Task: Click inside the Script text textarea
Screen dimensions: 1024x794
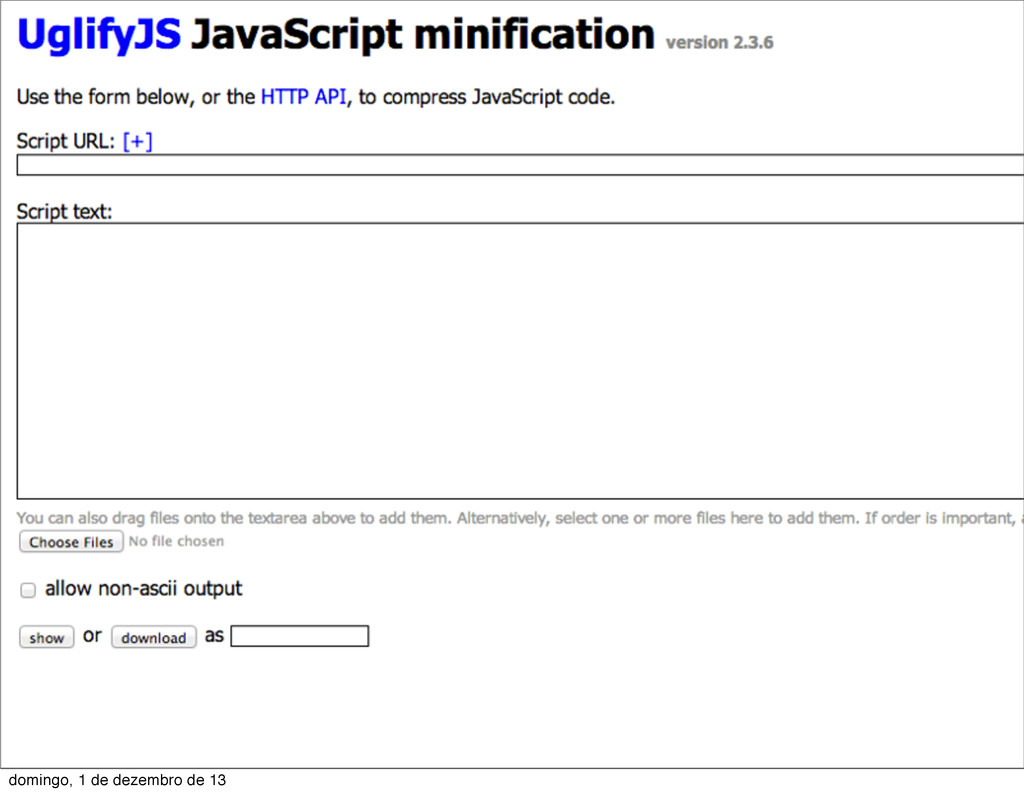Action: tap(520, 361)
